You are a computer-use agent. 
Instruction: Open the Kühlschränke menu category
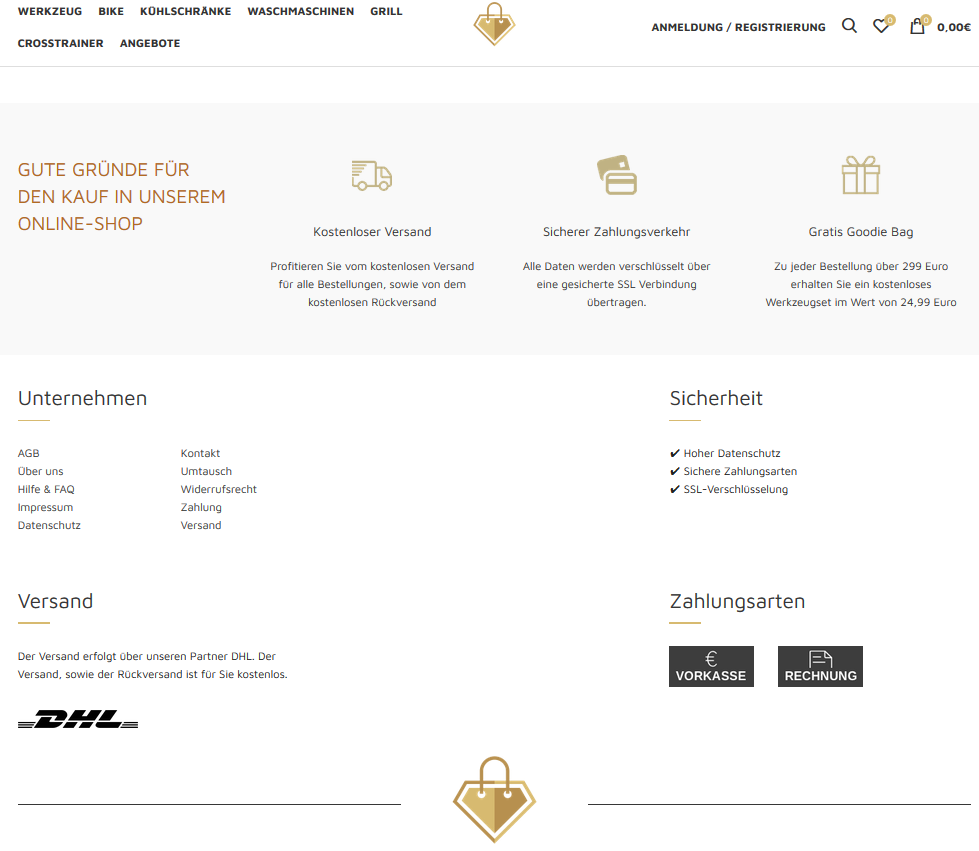[x=185, y=11]
